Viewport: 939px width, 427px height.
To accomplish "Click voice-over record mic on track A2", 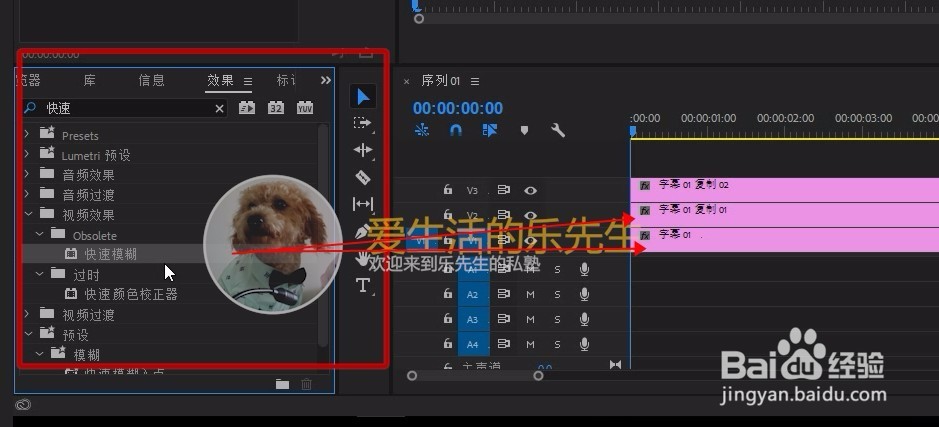I will coord(584,294).
